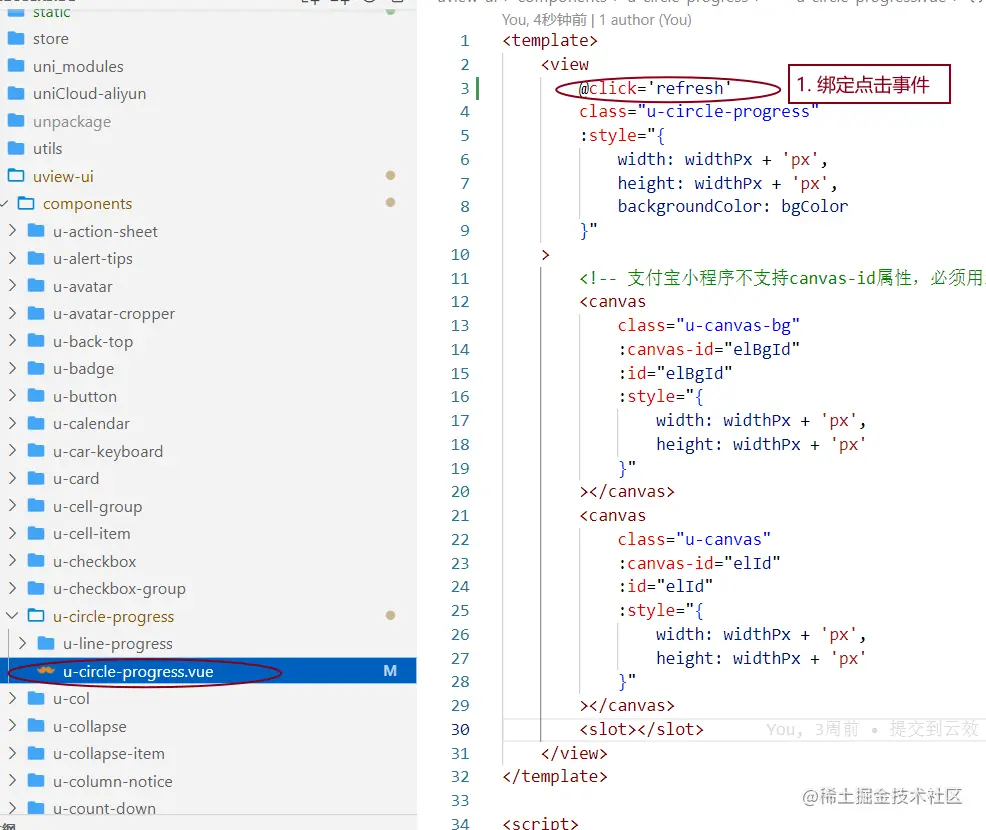Click the 'You, 4秒钟前 | 1 author' code lens

[x=596, y=20]
